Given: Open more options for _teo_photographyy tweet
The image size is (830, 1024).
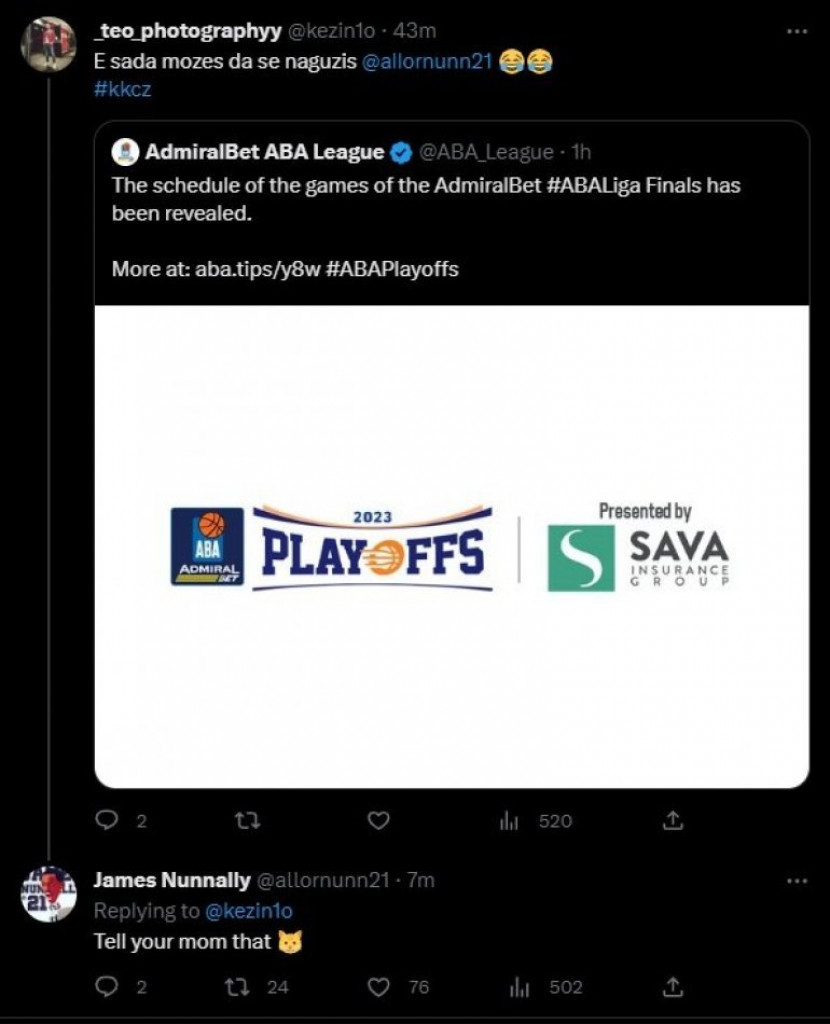Looking at the screenshot, I should (x=796, y=32).
